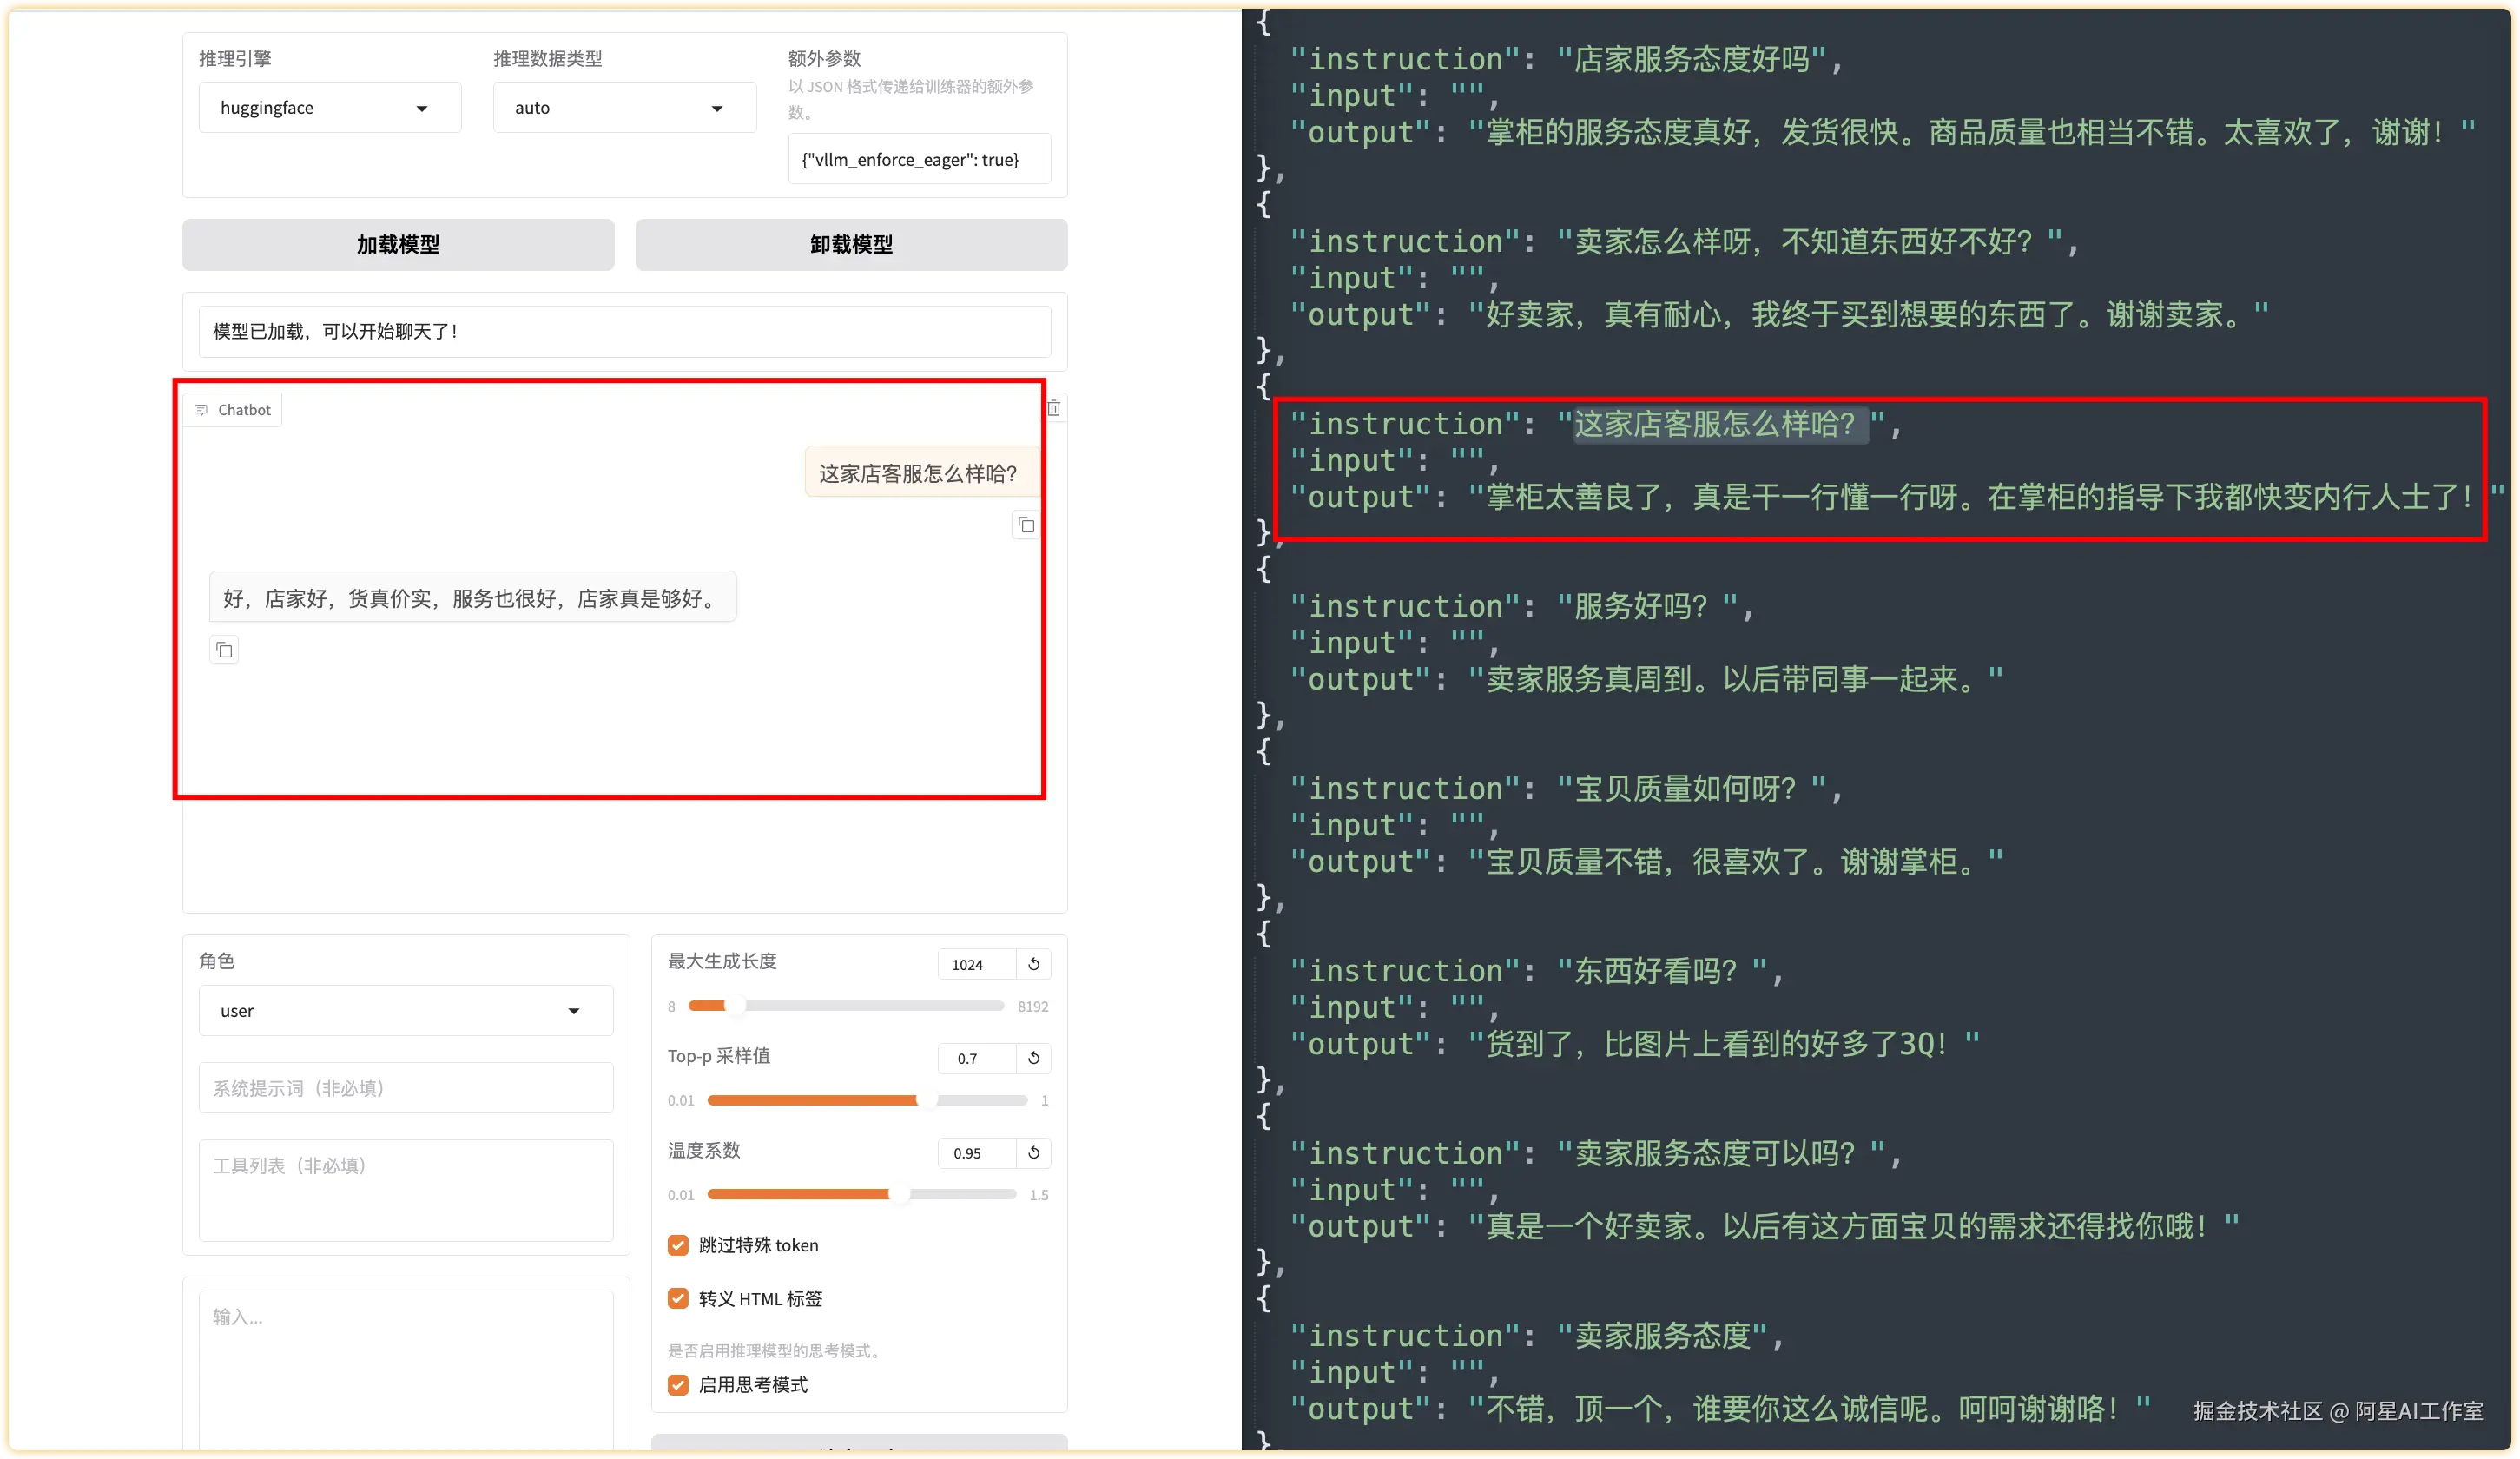
Task: Copy the chatbot reply message
Action: (224, 651)
